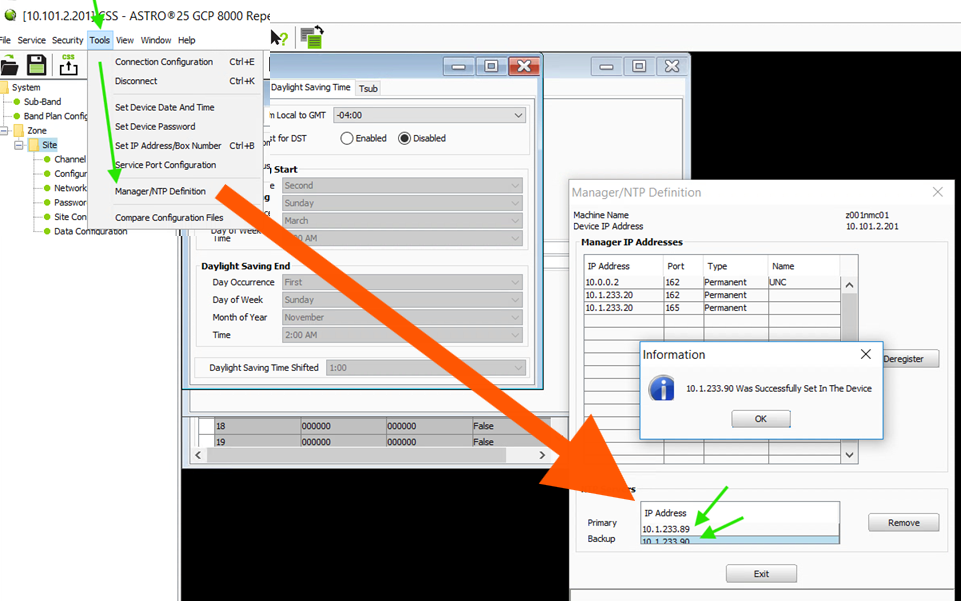Open the DST End November month dropdown
This screenshot has height=601, width=961.
(x=402, y=317)
